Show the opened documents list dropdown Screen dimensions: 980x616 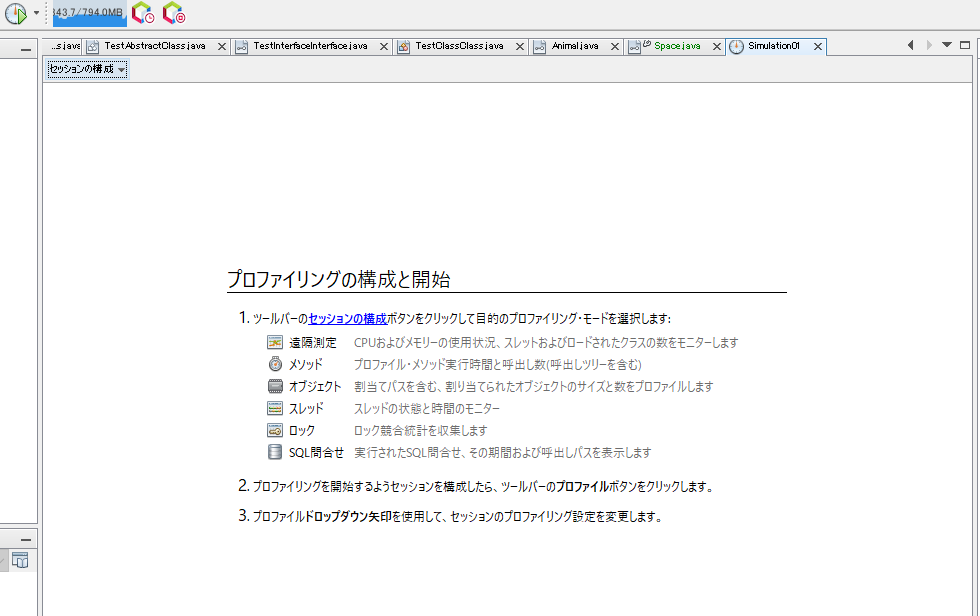[947, 45]
